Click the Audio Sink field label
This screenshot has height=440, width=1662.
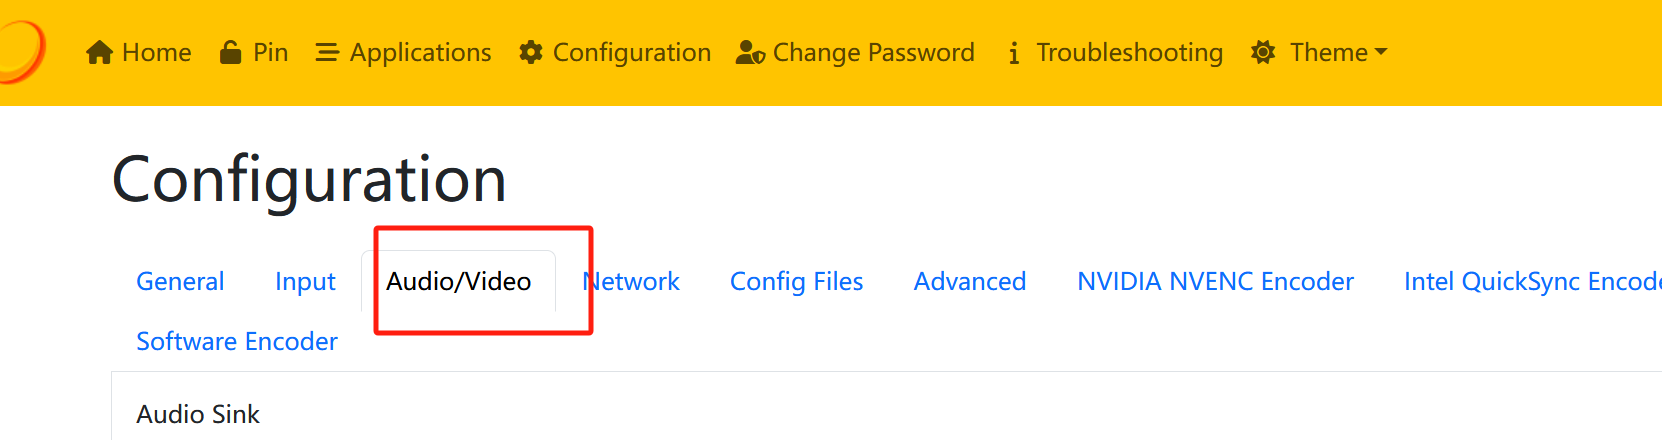point(198,414)
